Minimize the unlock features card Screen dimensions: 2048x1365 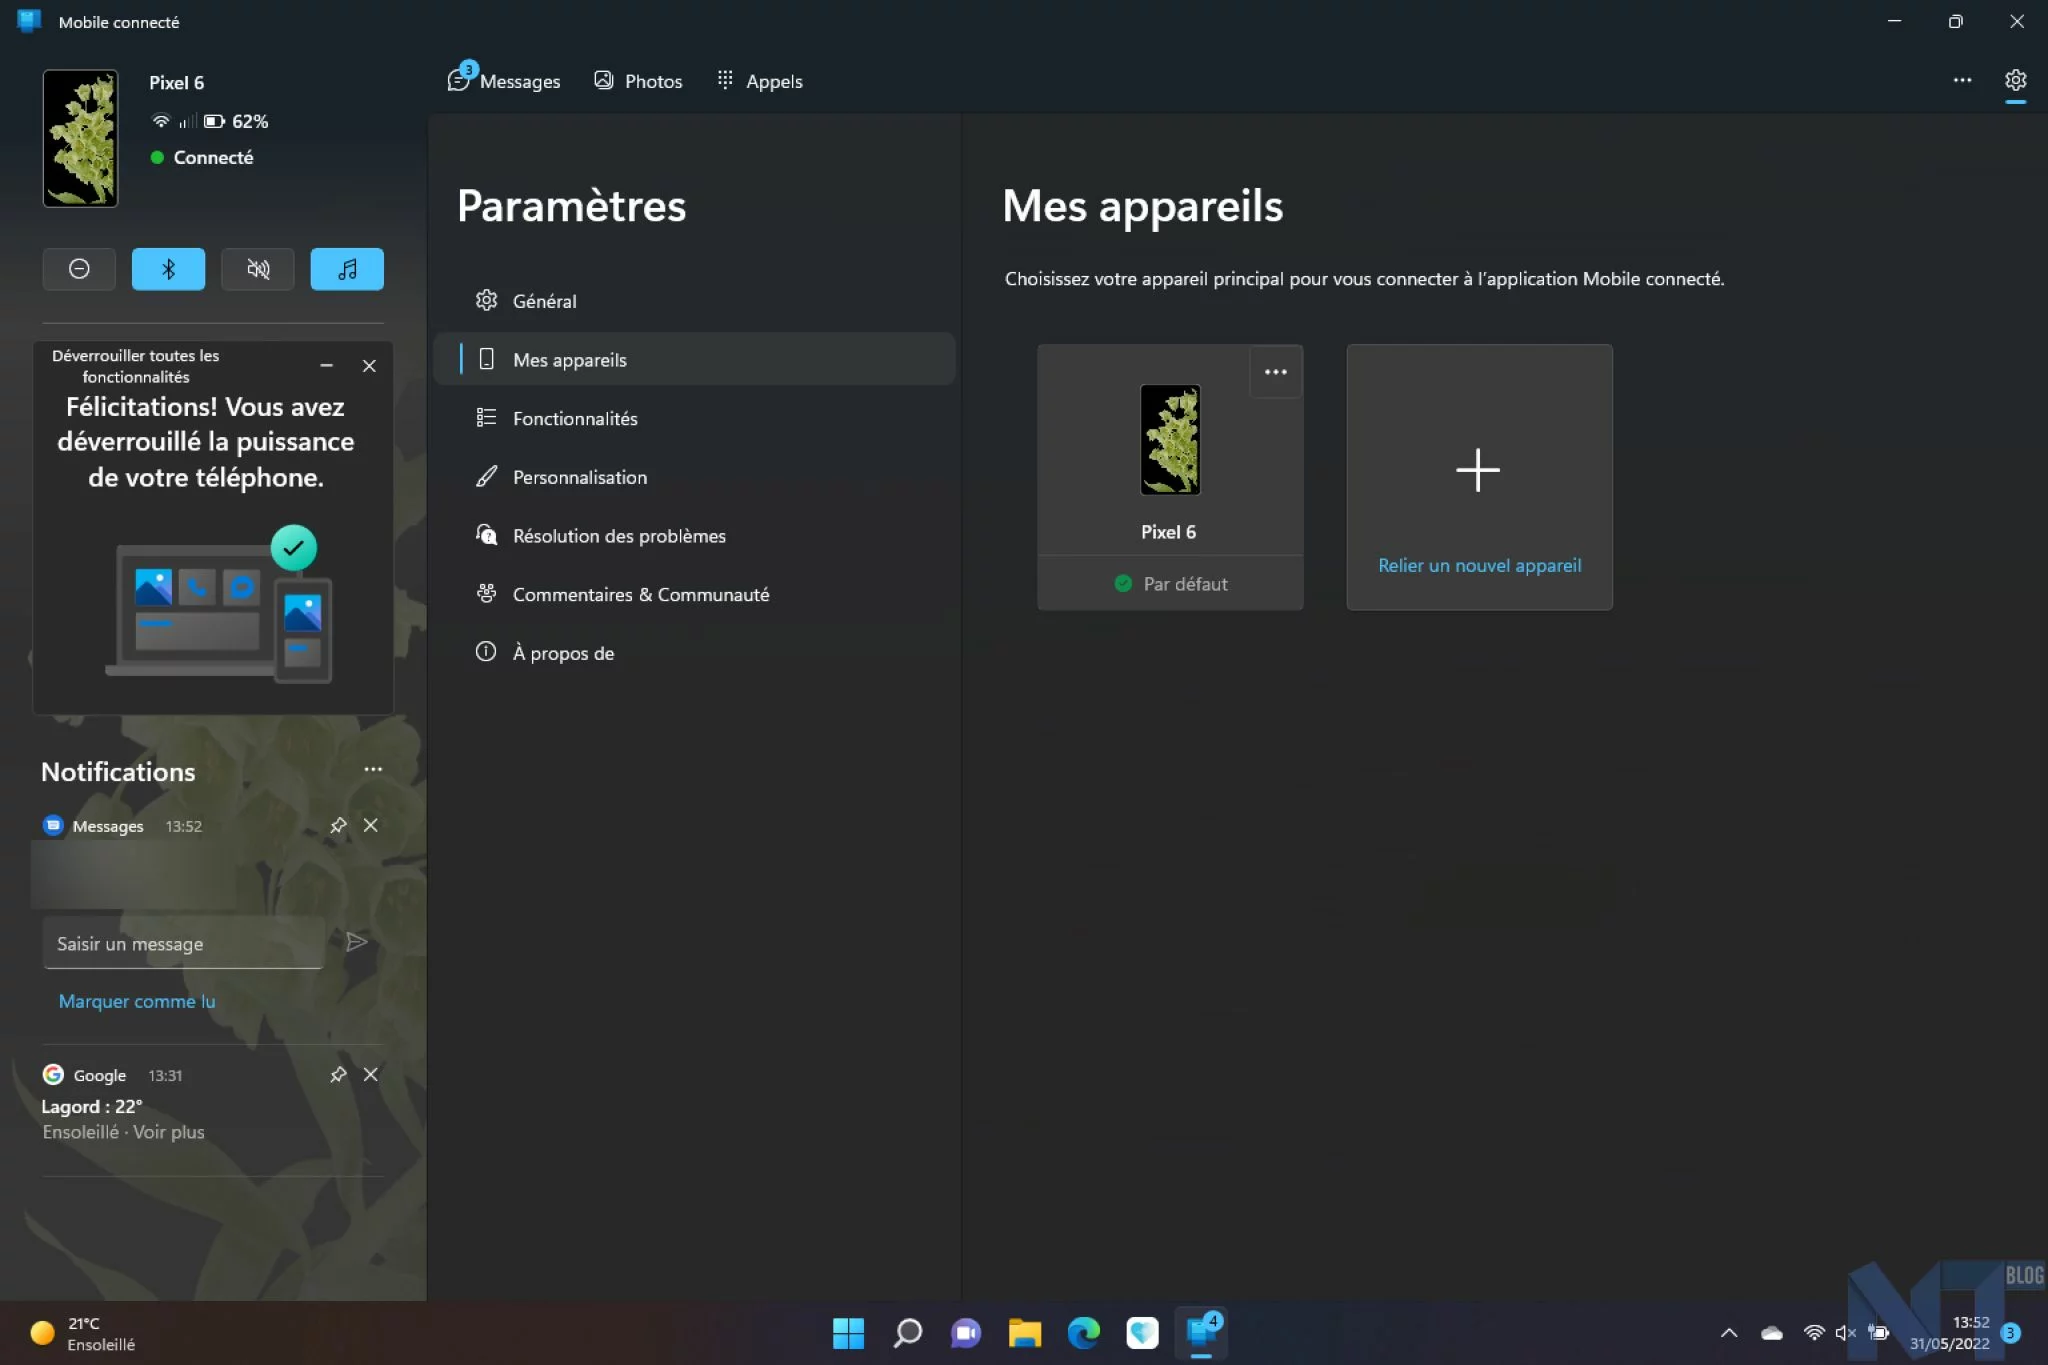(x=326, y=366)
